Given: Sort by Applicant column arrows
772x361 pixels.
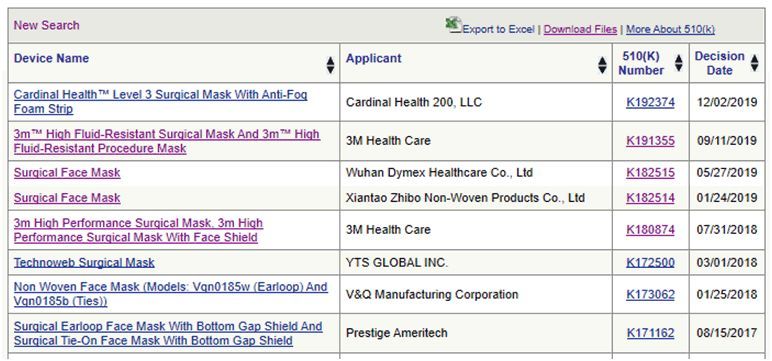Looking at the screenshot, I should click(x=602, y=66).
